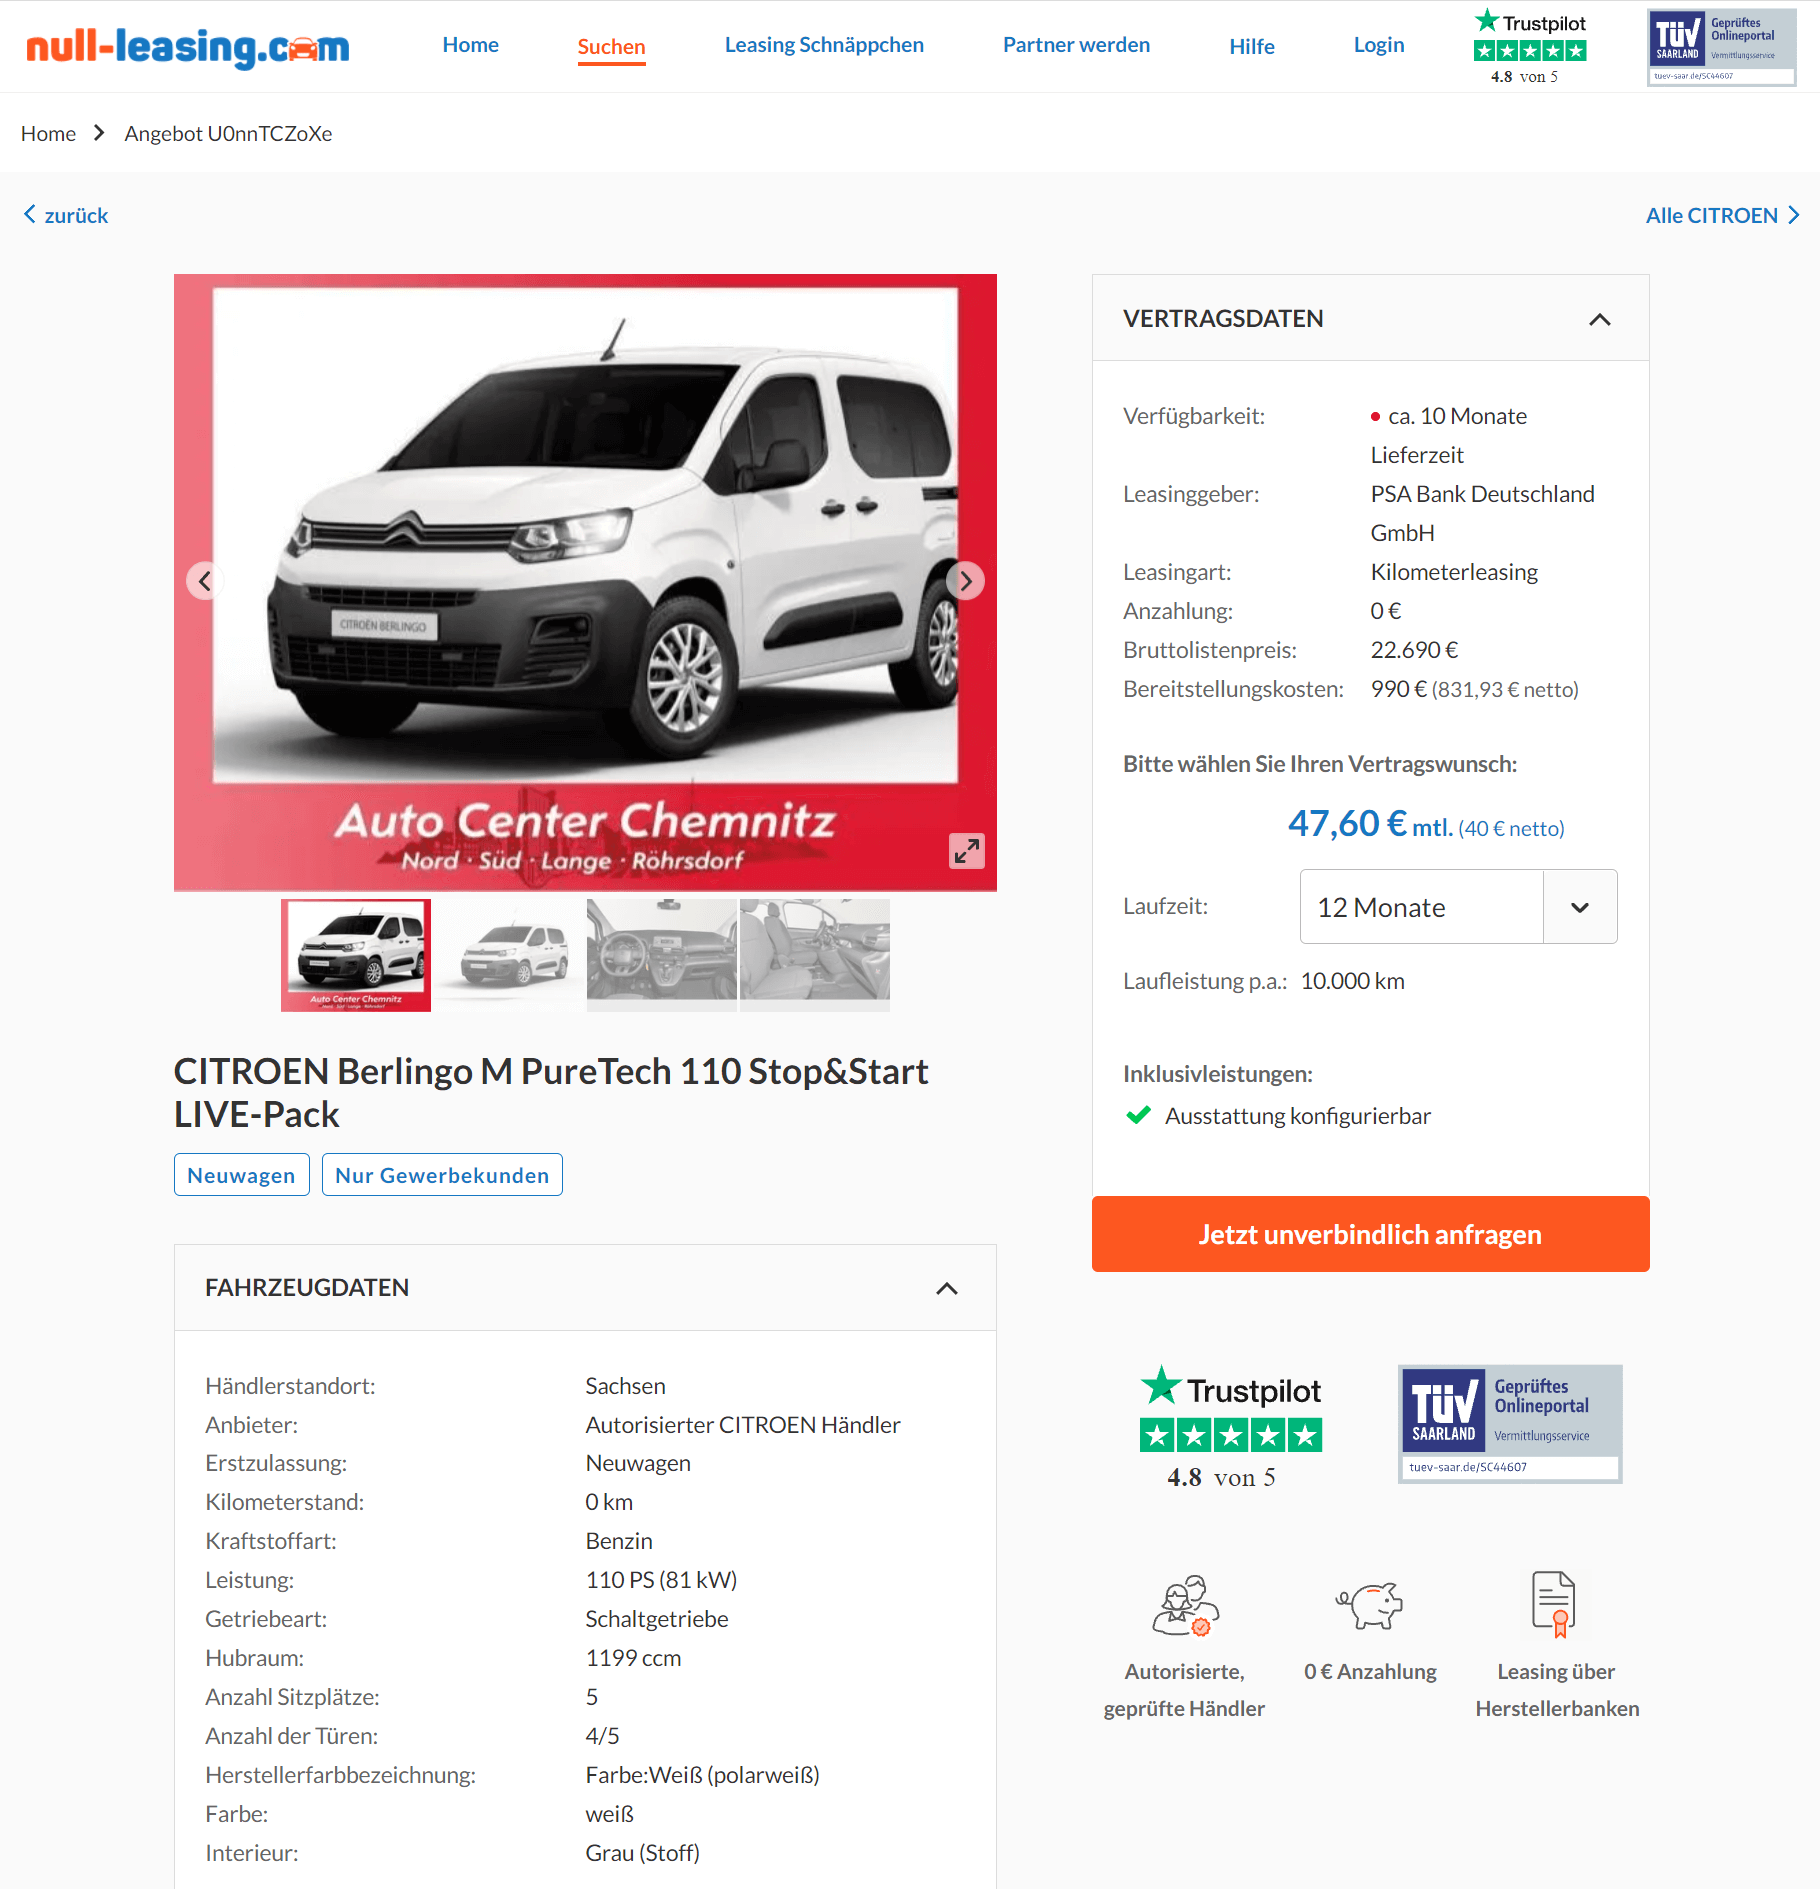
Task: Advance to next car image arrow
Action: tap(965, 581)
